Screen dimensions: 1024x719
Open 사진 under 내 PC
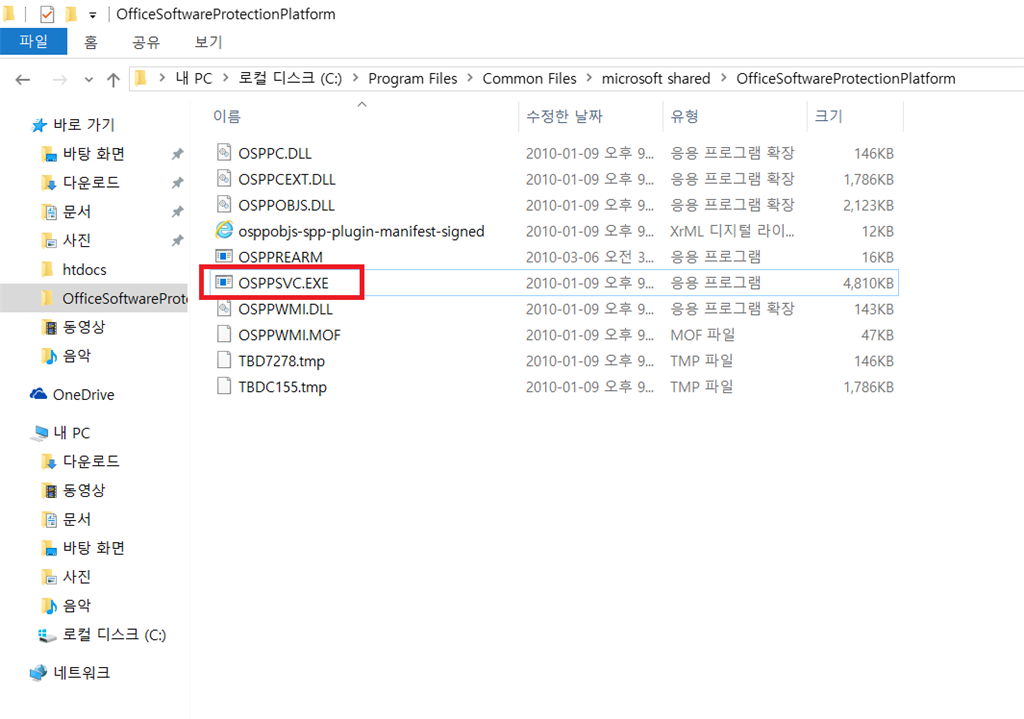[x=76, y=577]
